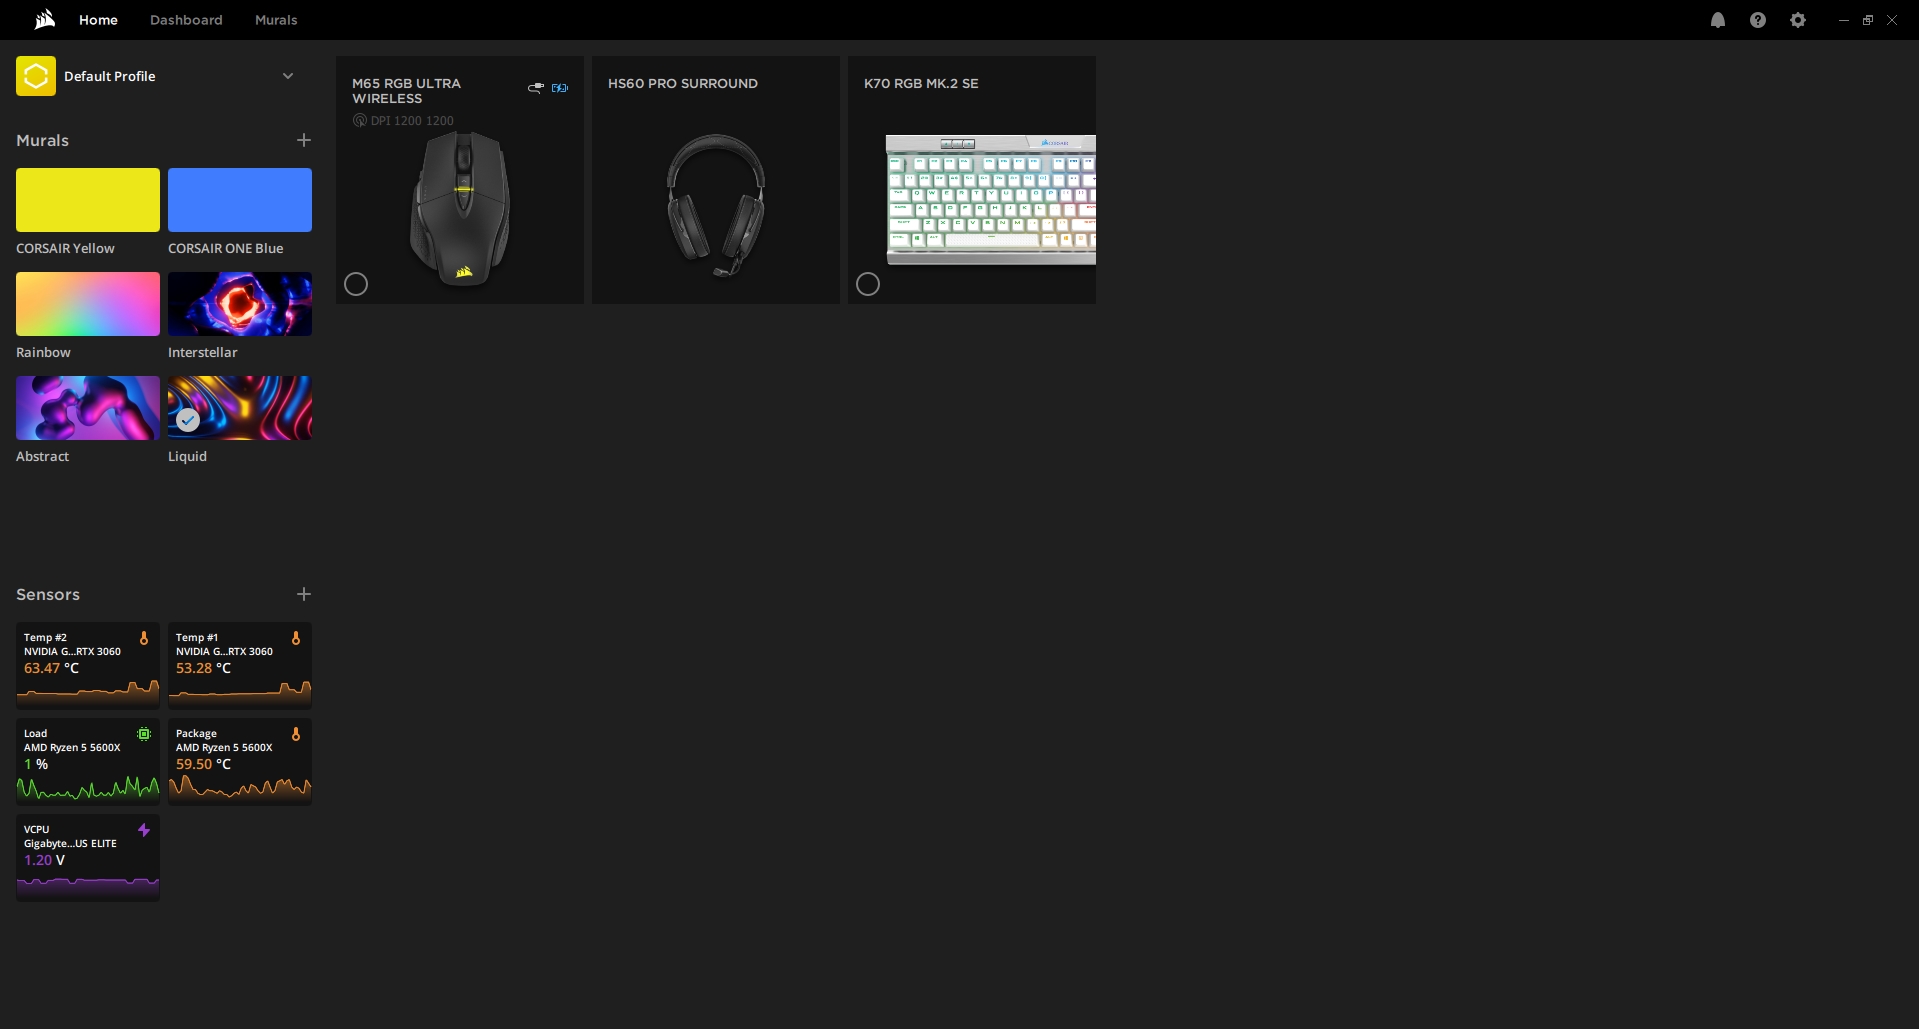
Task: Close the iCUE window
Action: pyautogui.click(x=1891, y=20)
